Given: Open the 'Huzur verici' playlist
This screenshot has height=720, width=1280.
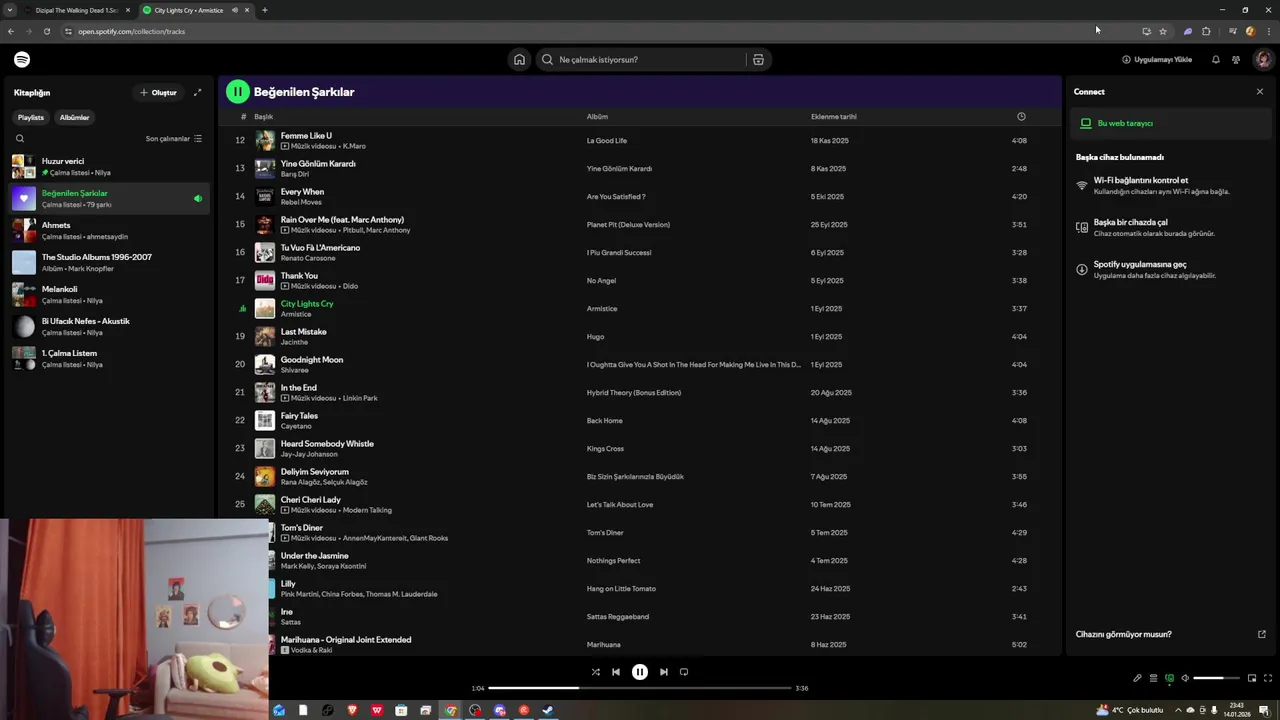Looking at the screenshot, I should click(x=109, y=166).
